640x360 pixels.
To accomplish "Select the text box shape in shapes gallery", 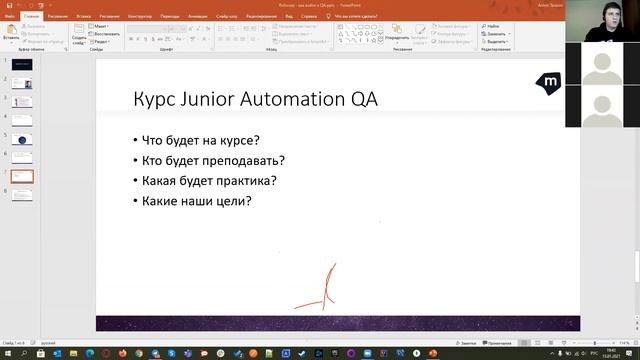I will point(340,27).
